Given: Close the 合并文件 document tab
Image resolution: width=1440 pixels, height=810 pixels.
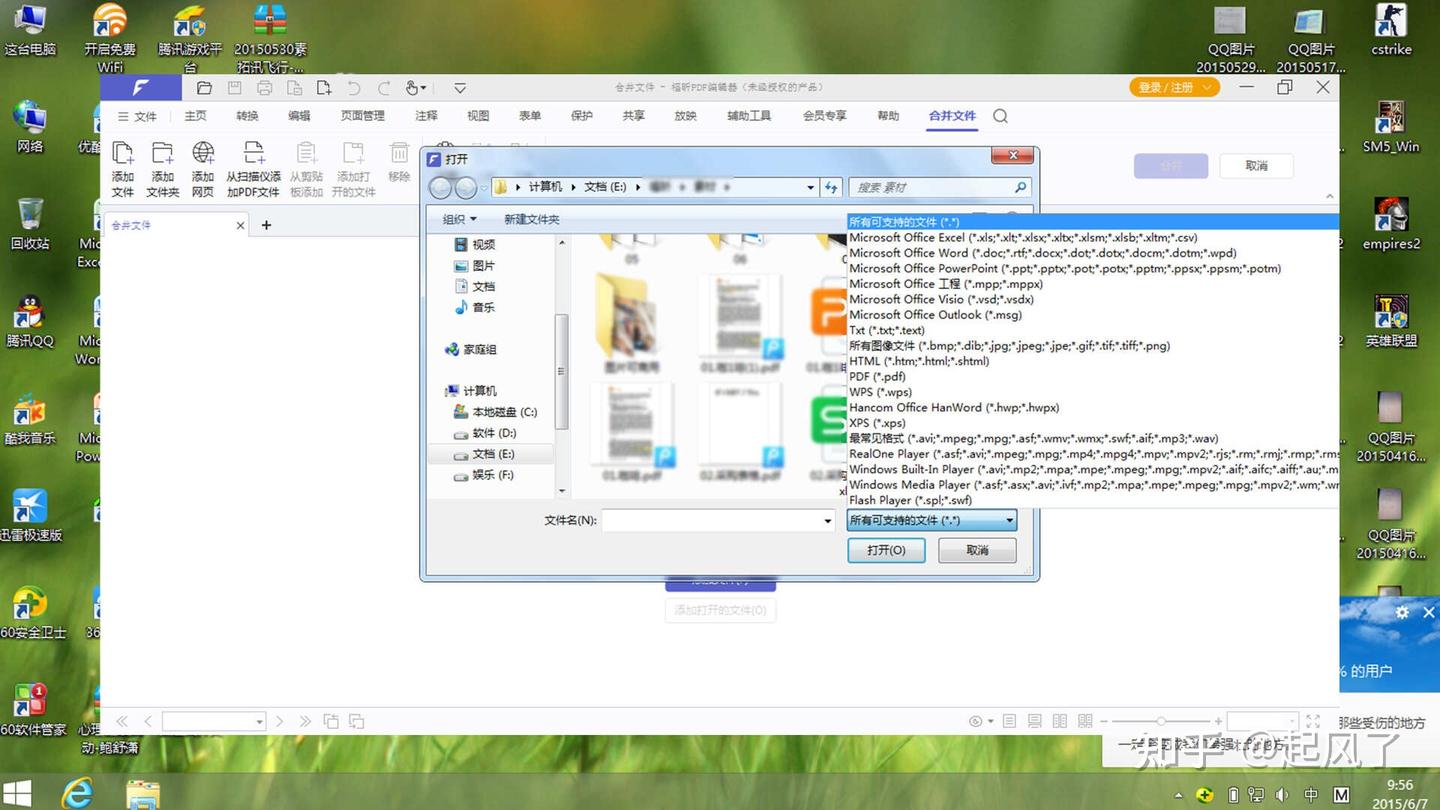Looking at the screenshot, I should [x=240, y=226].
